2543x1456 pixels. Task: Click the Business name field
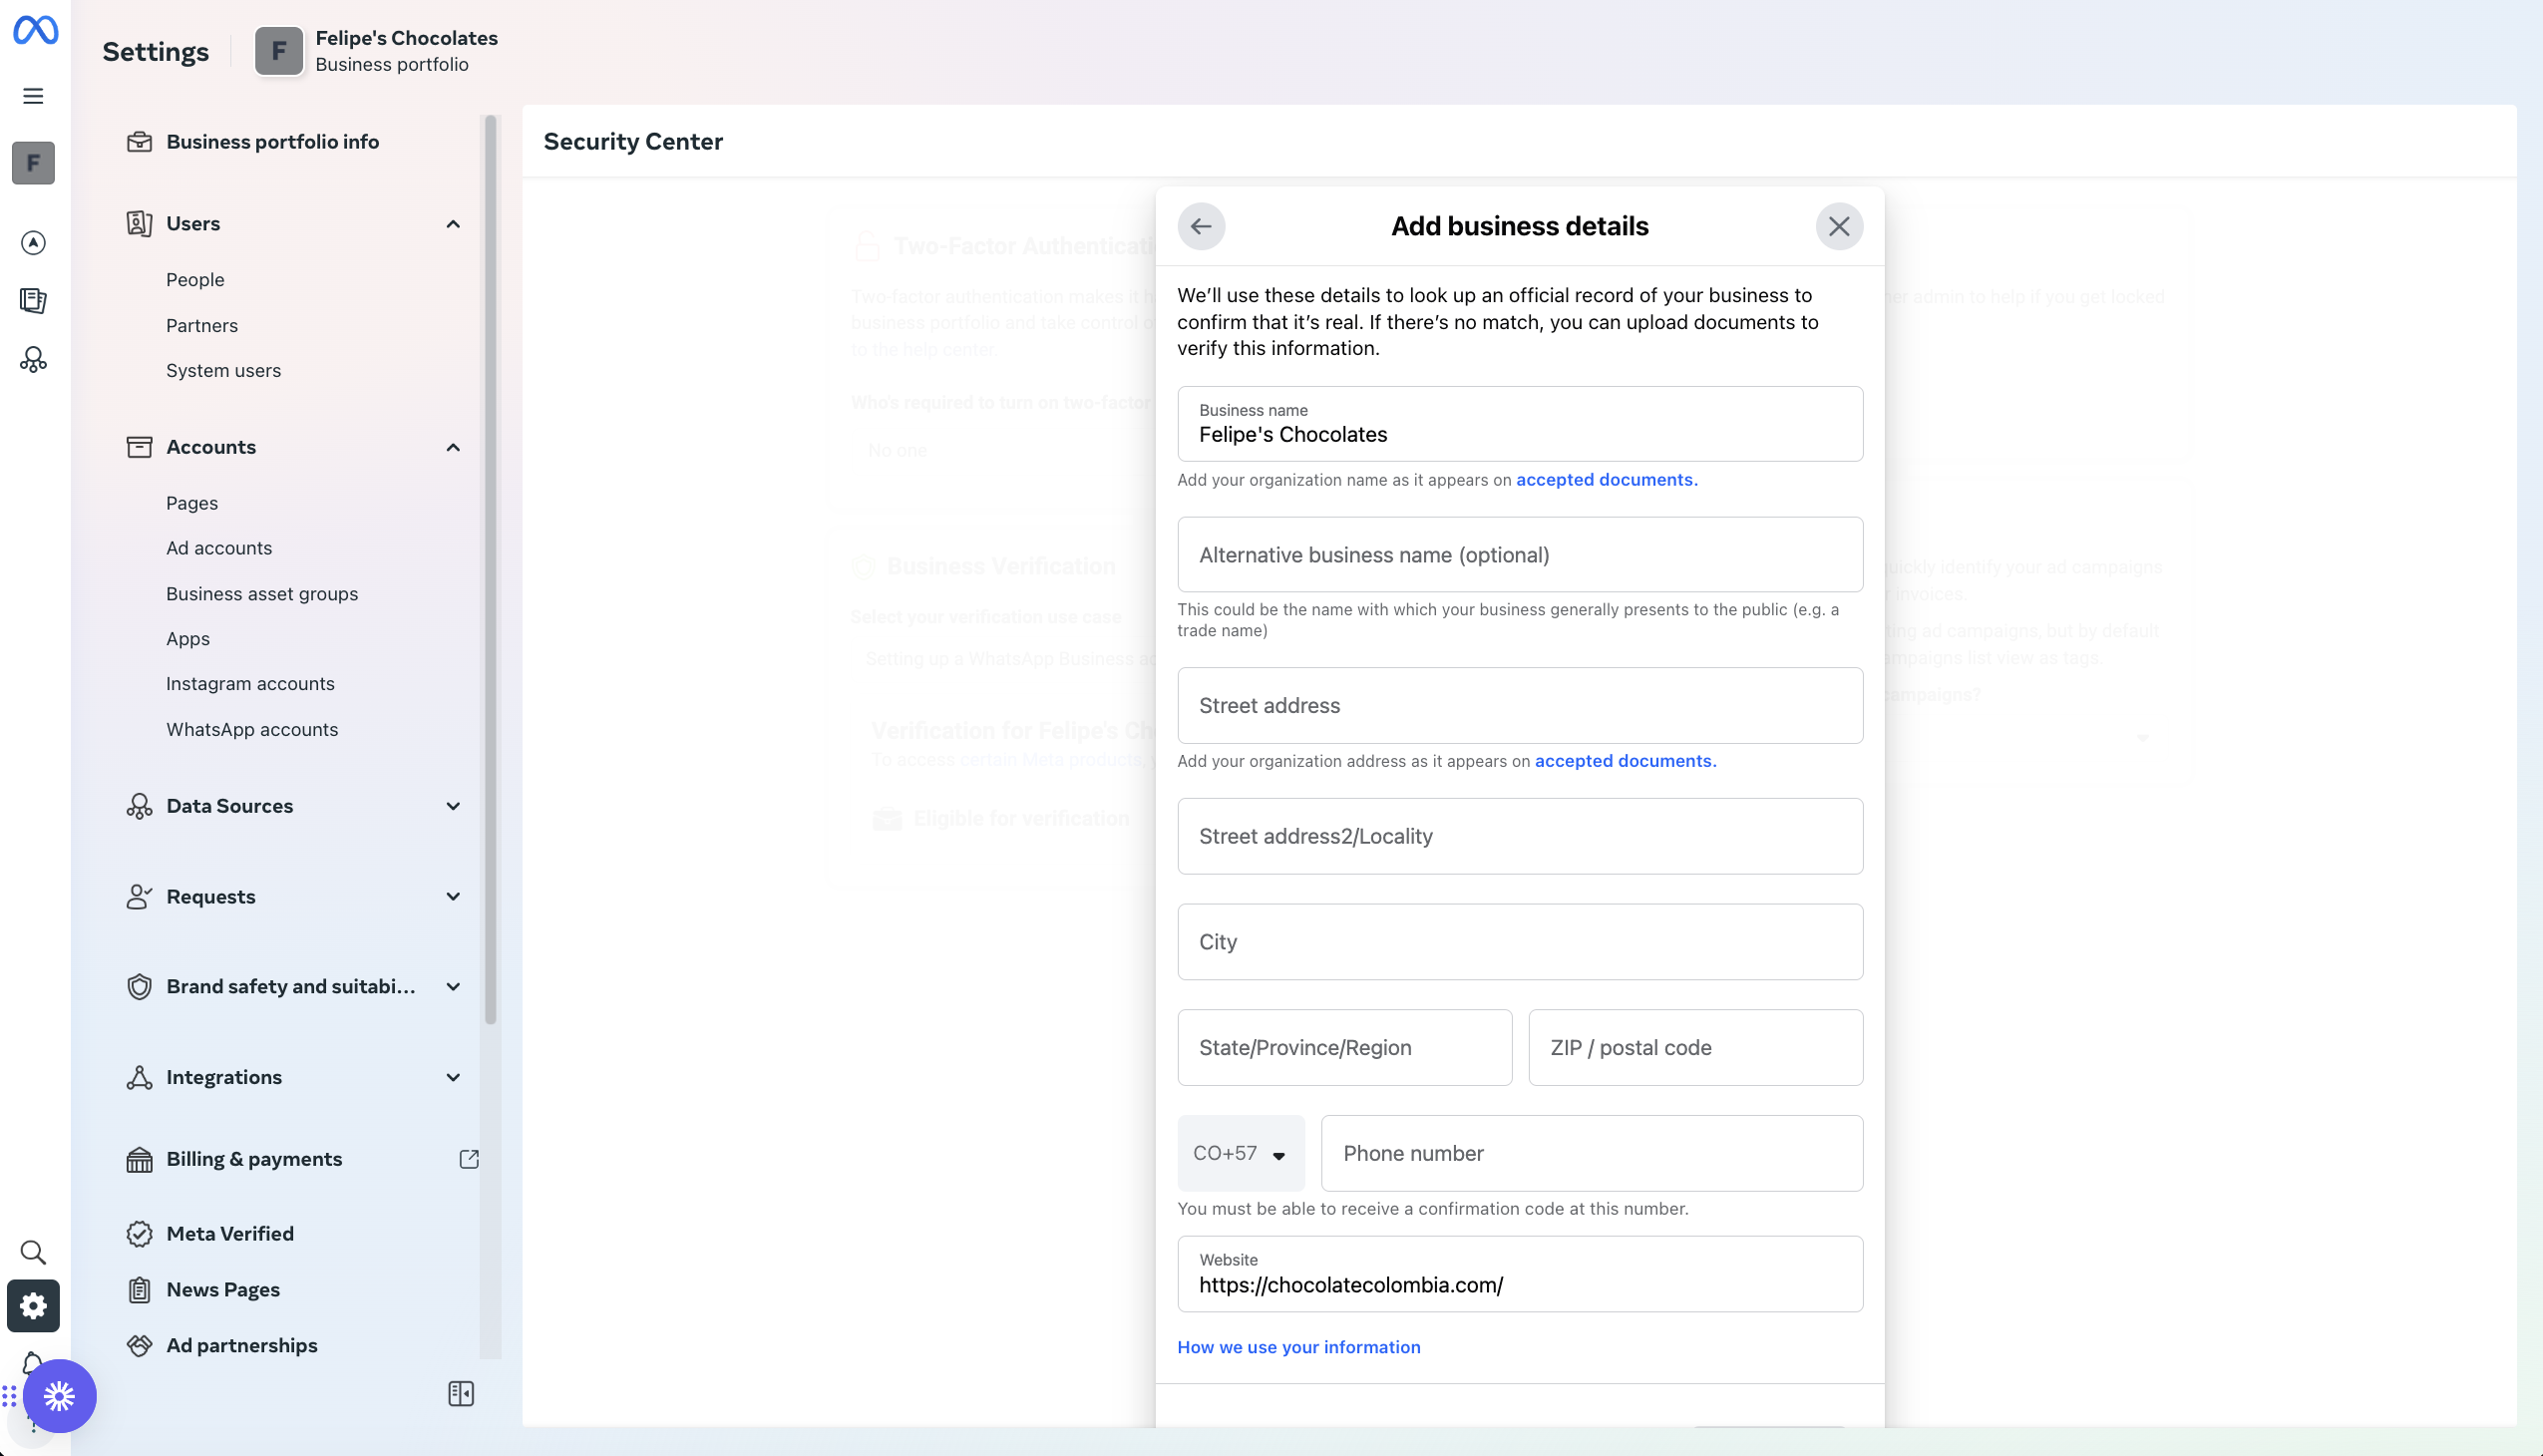click(x=1519, y=424)
